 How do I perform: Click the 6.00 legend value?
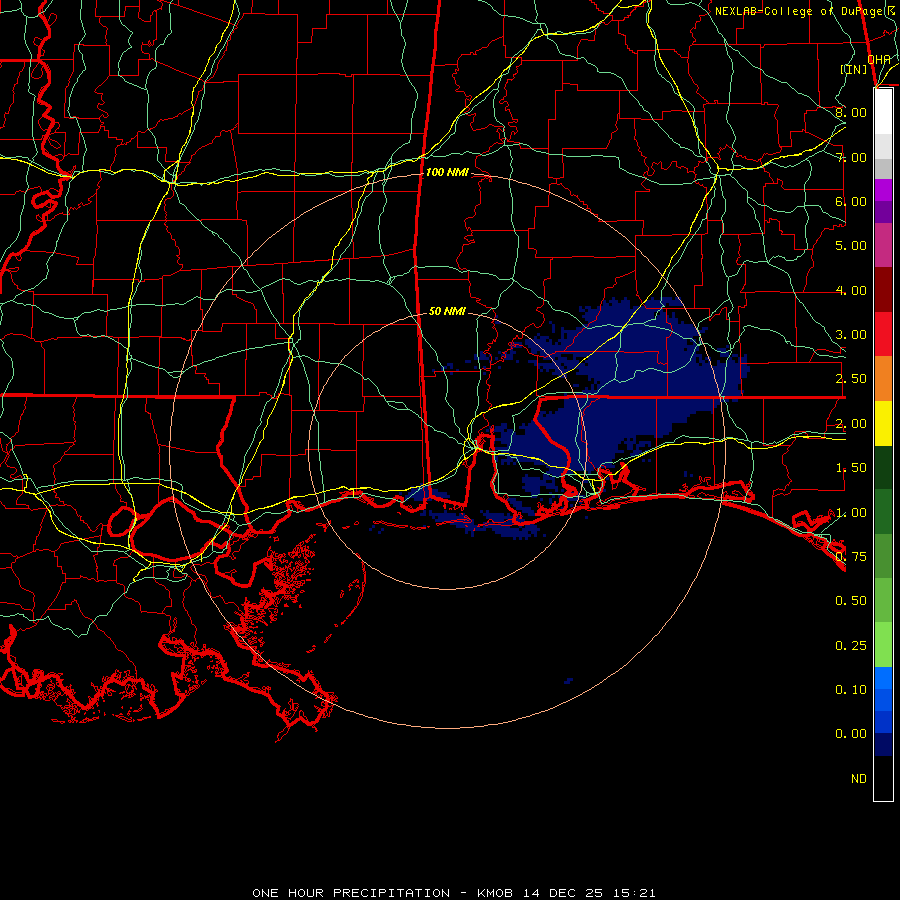tap(851, 201)
